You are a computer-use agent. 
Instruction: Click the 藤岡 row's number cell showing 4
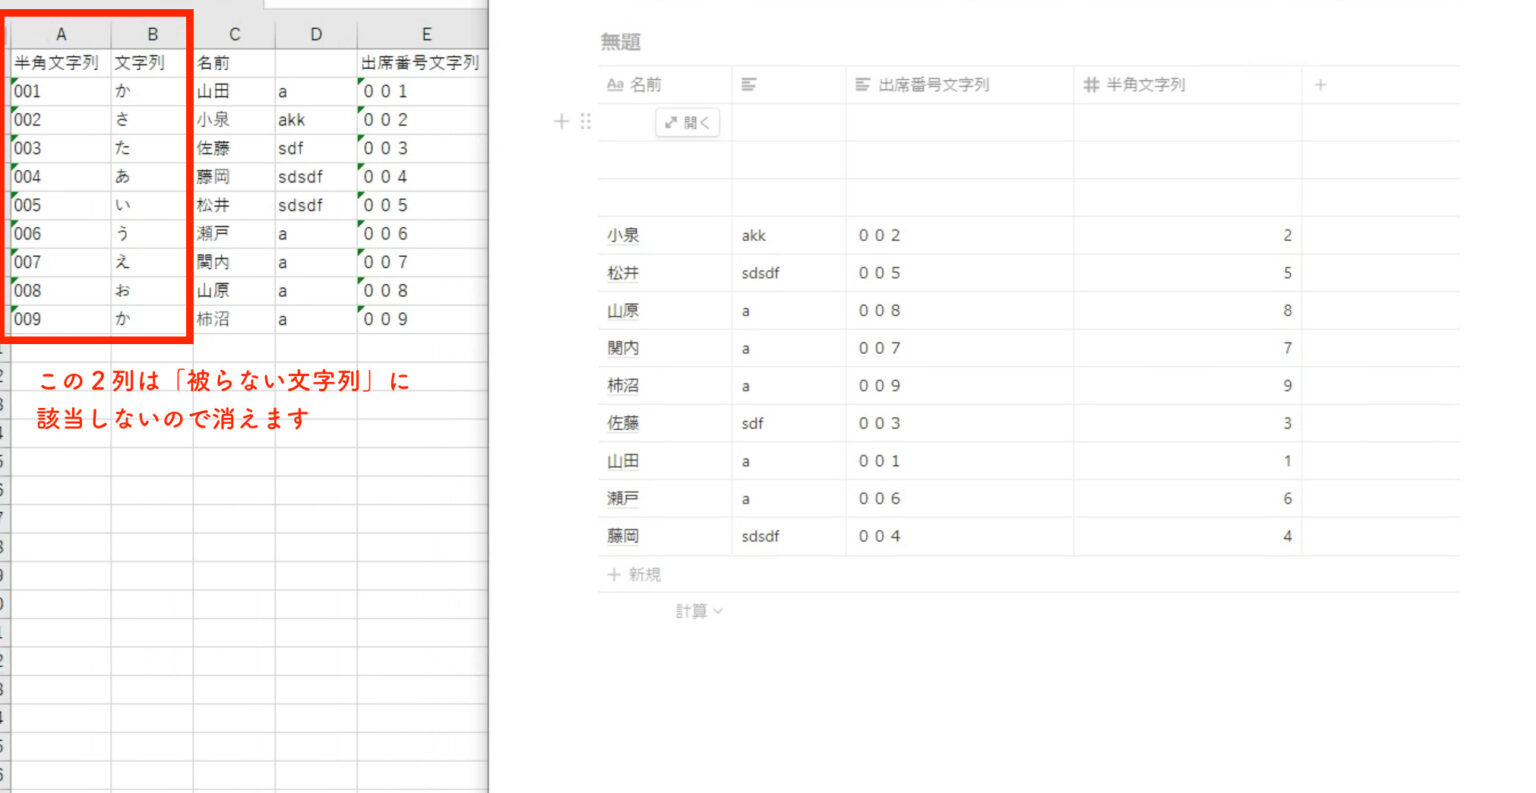click(x=1187, y=537)
